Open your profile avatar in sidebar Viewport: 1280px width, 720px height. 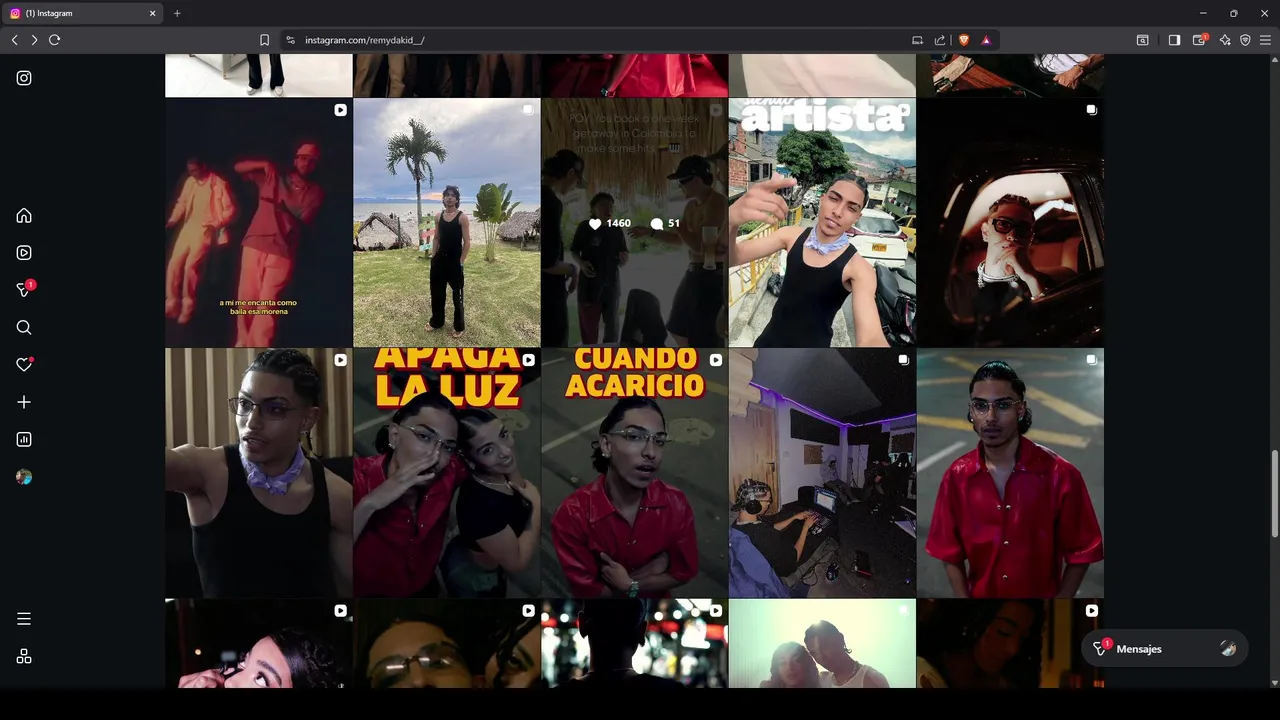24,477
